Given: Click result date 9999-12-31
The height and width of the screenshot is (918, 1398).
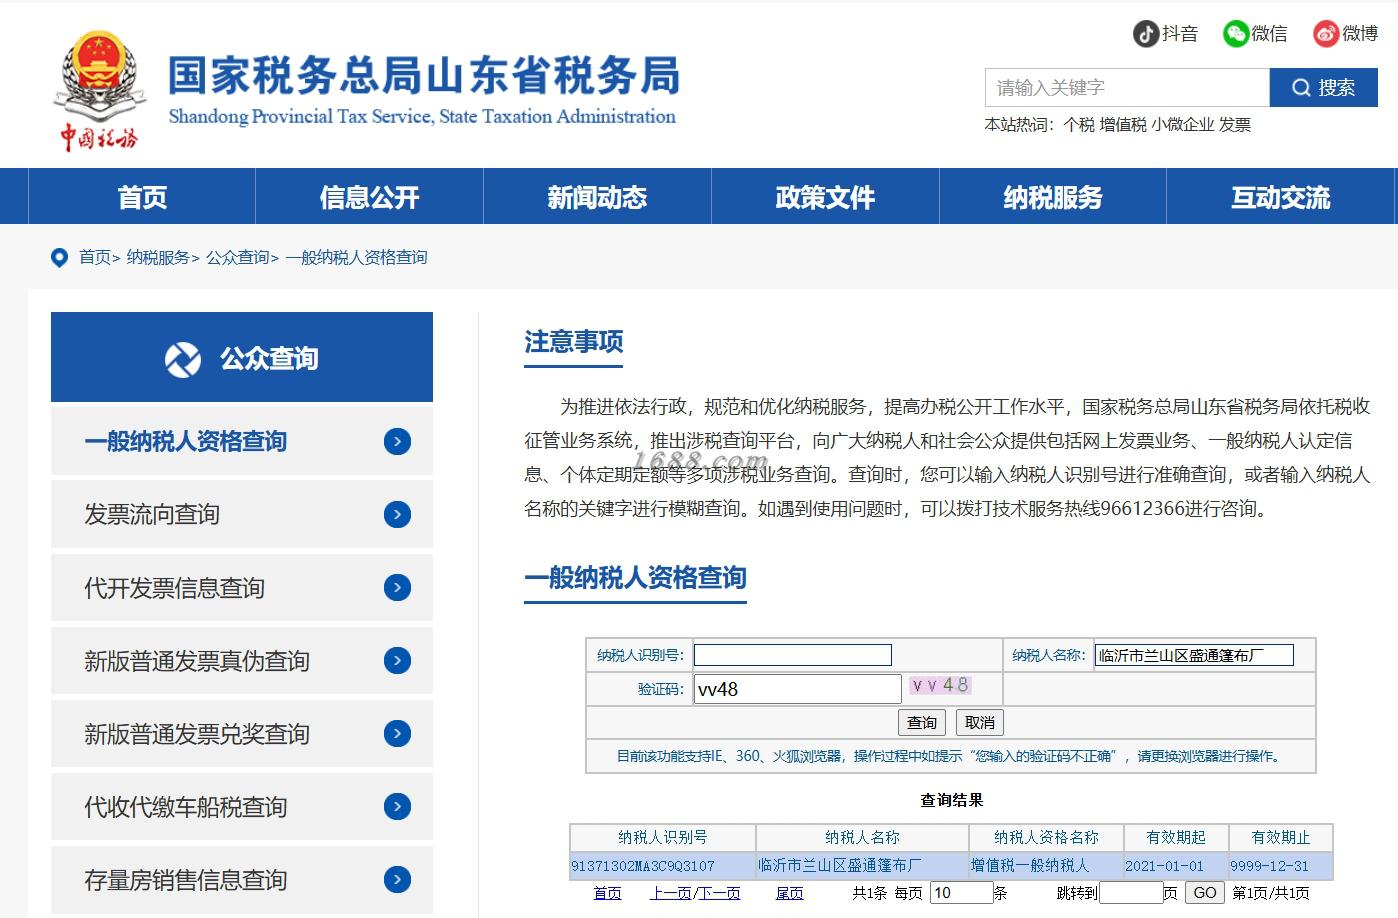Looking at the screenshot, I should click(x=1269, y=866).
